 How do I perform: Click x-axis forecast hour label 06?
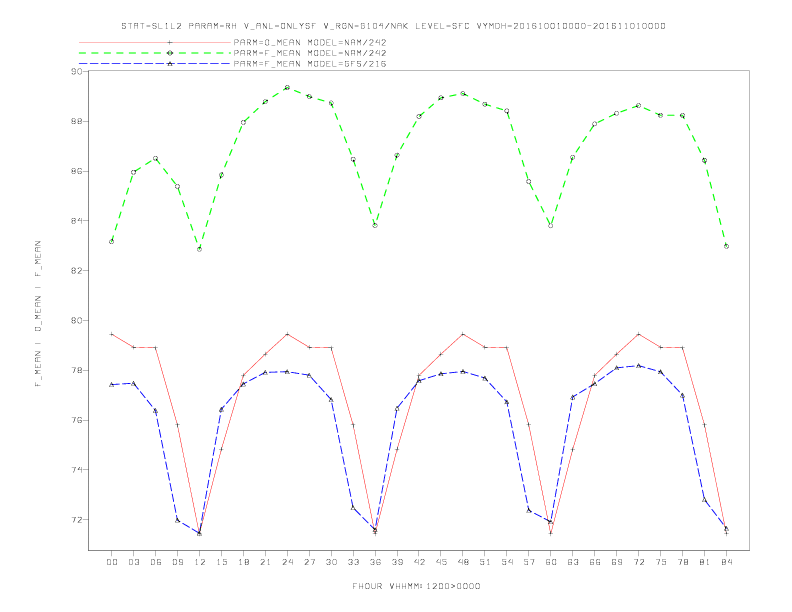(x=156, y=562)
